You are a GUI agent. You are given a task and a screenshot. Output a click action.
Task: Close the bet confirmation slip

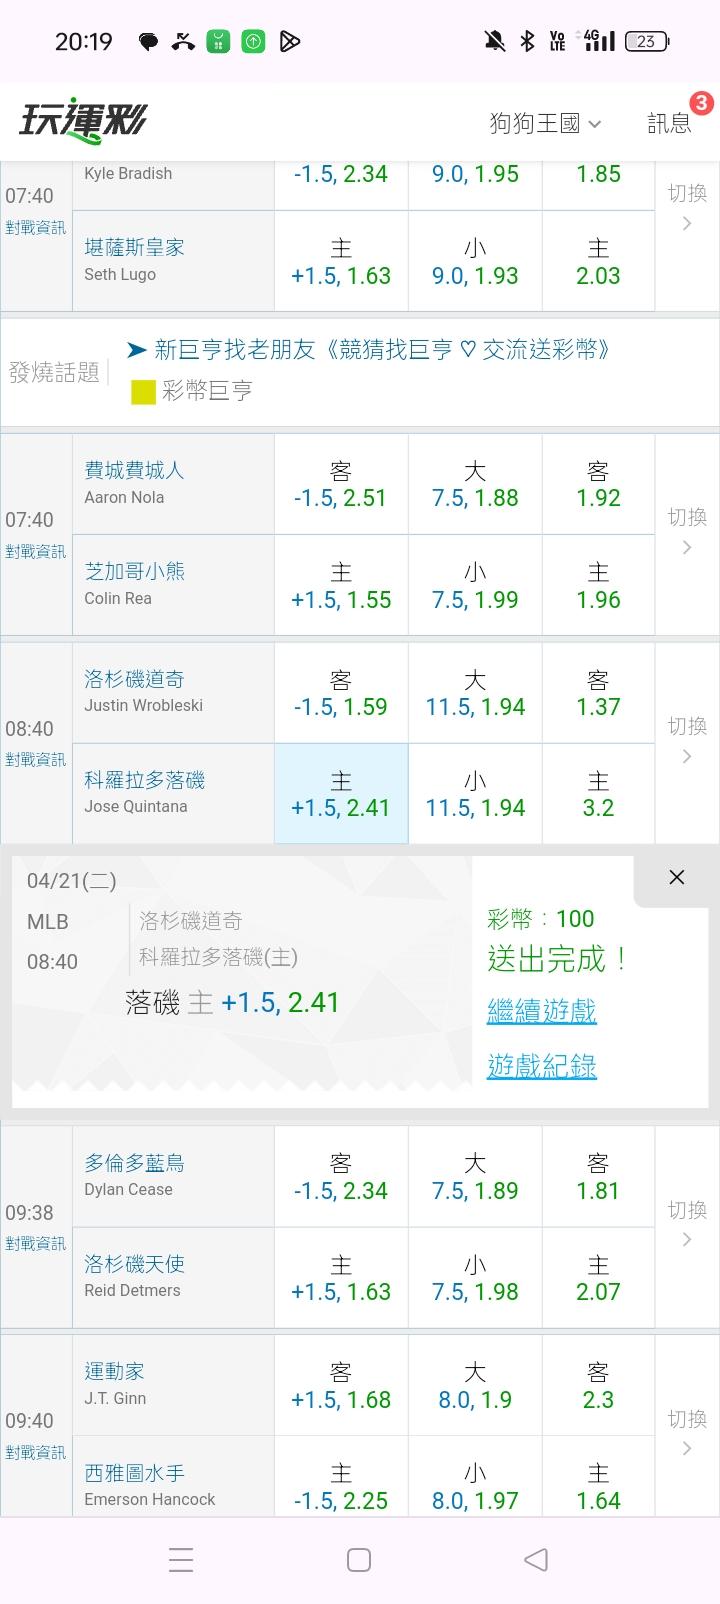point(676,877)
